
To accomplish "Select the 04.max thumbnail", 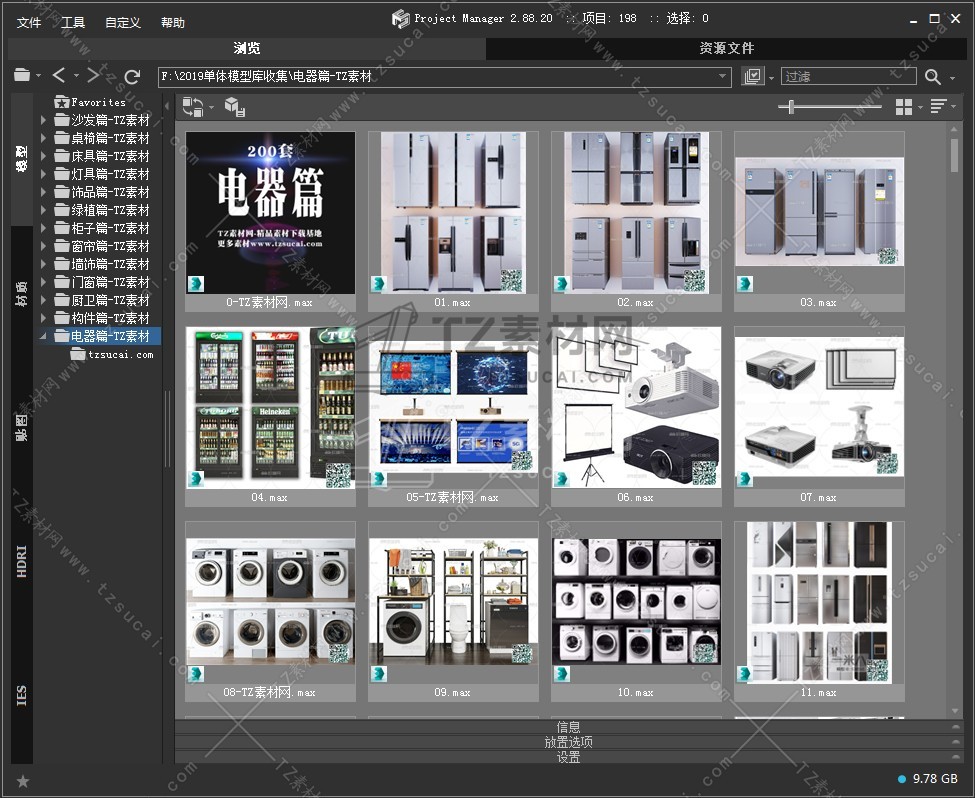I will [270, 408].
